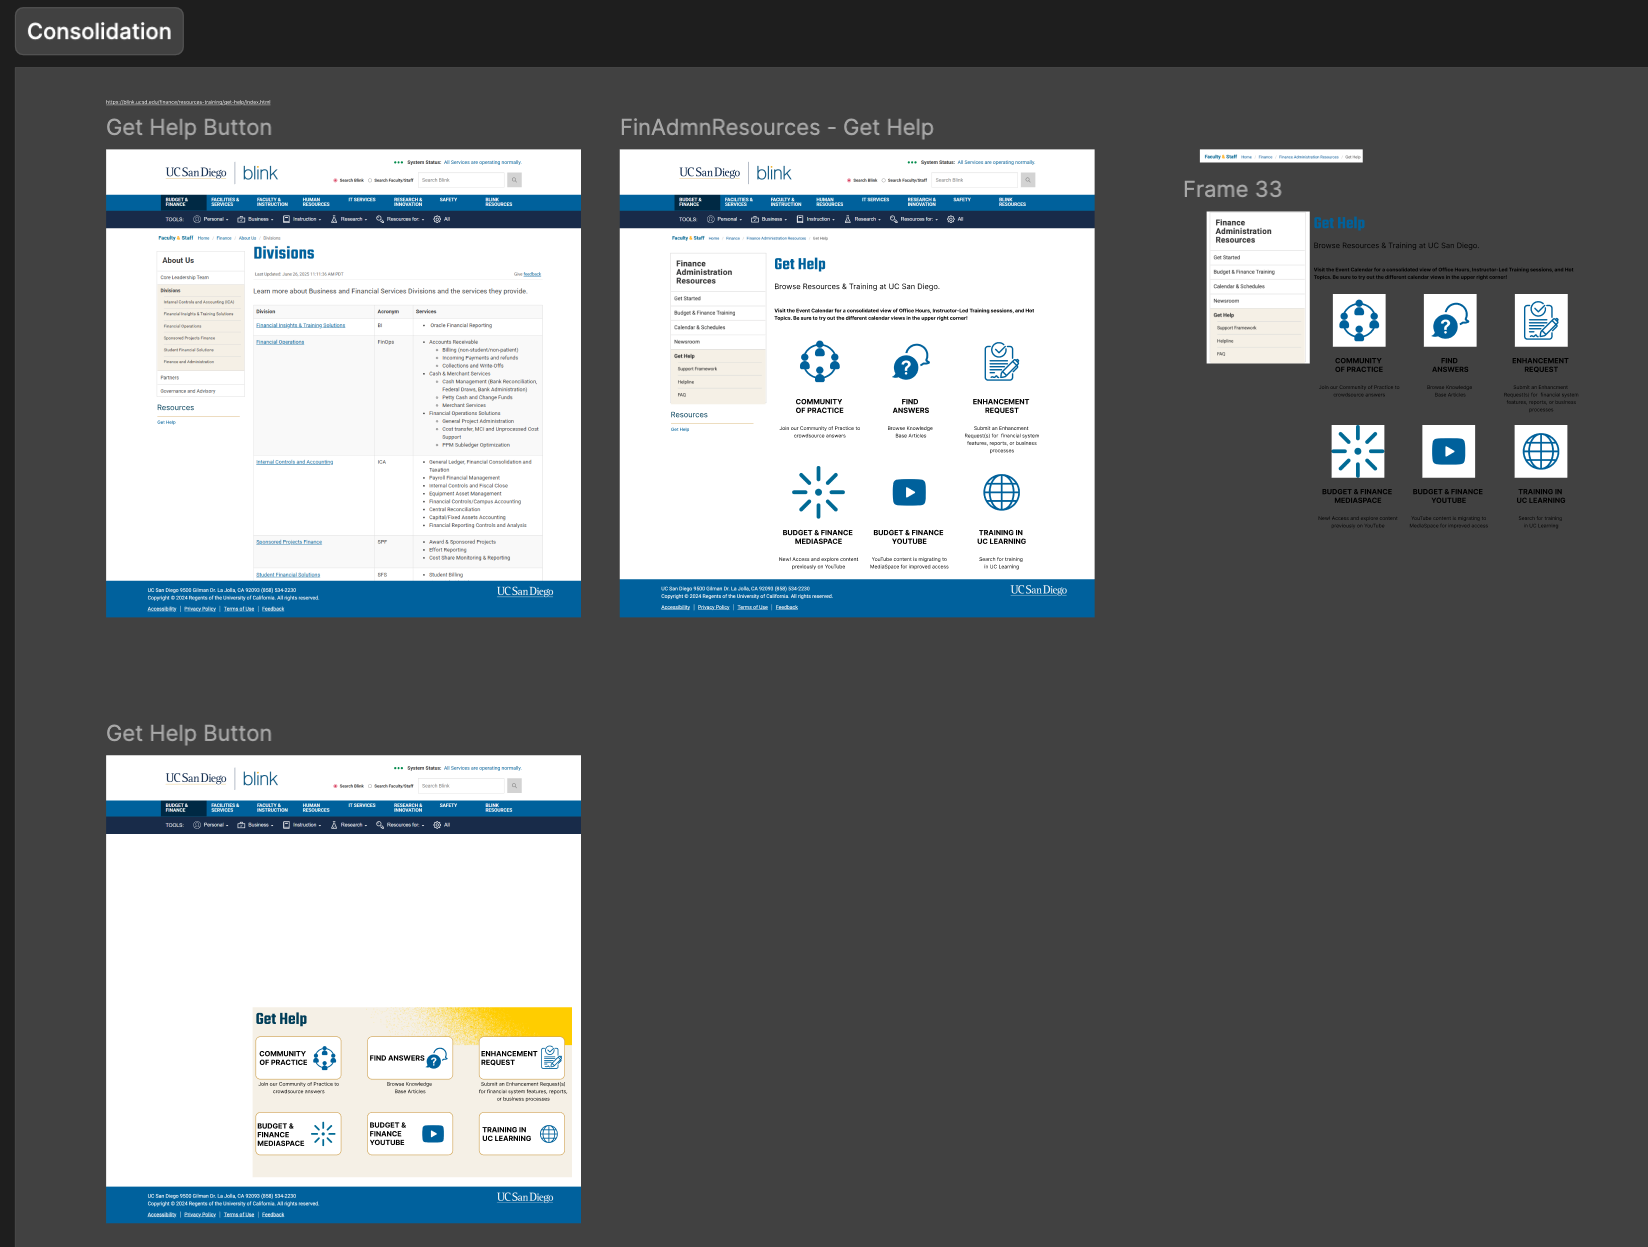
Task: Select the FinAdmnResources - Get Help frame title
Action: point(776,127)
